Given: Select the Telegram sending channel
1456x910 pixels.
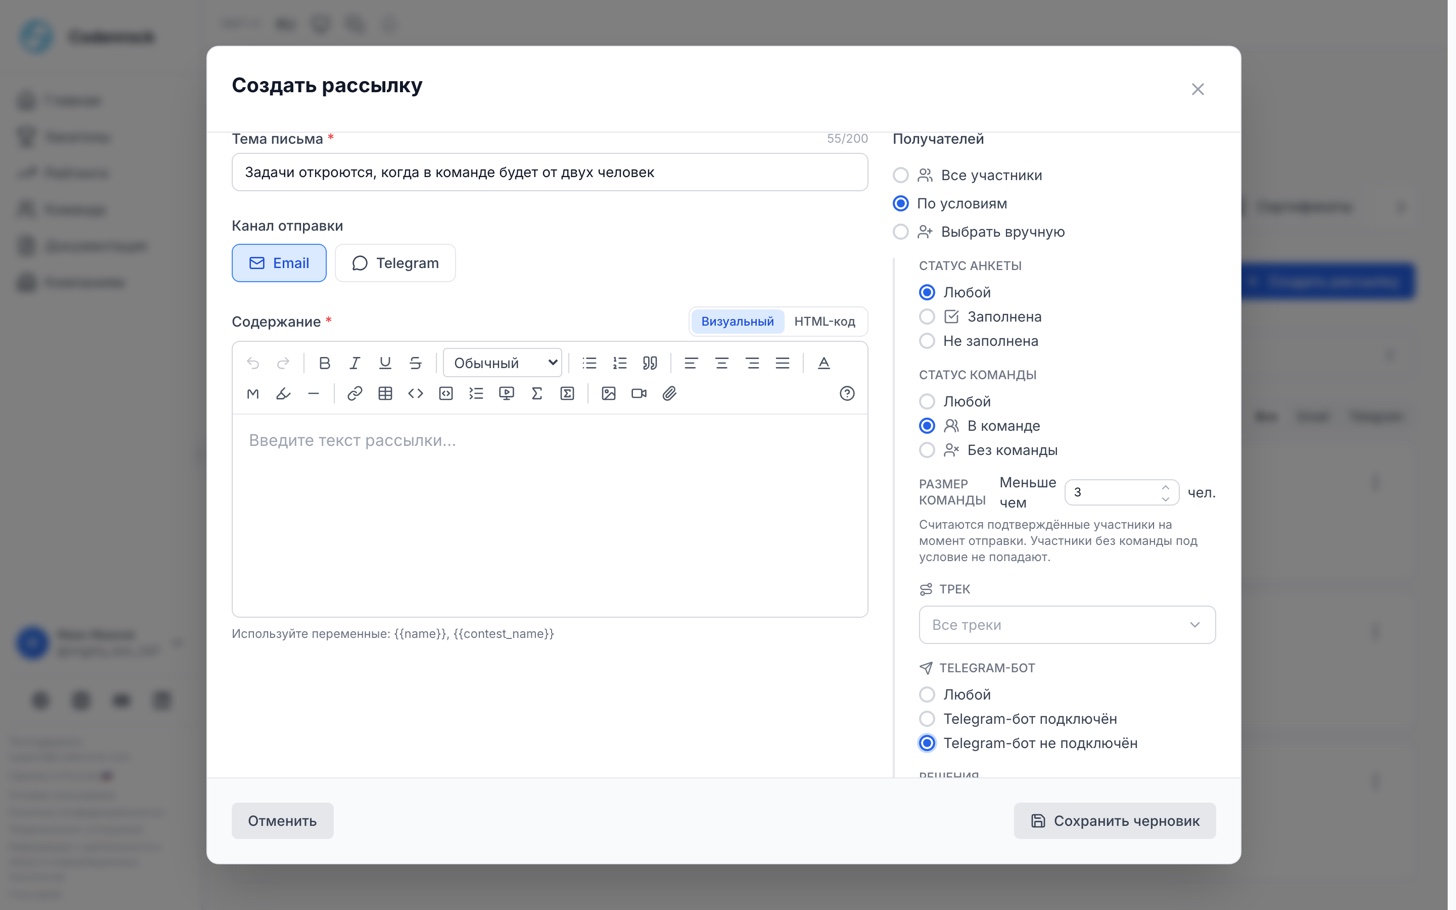Looking at the screenshot, I should 395,263.
